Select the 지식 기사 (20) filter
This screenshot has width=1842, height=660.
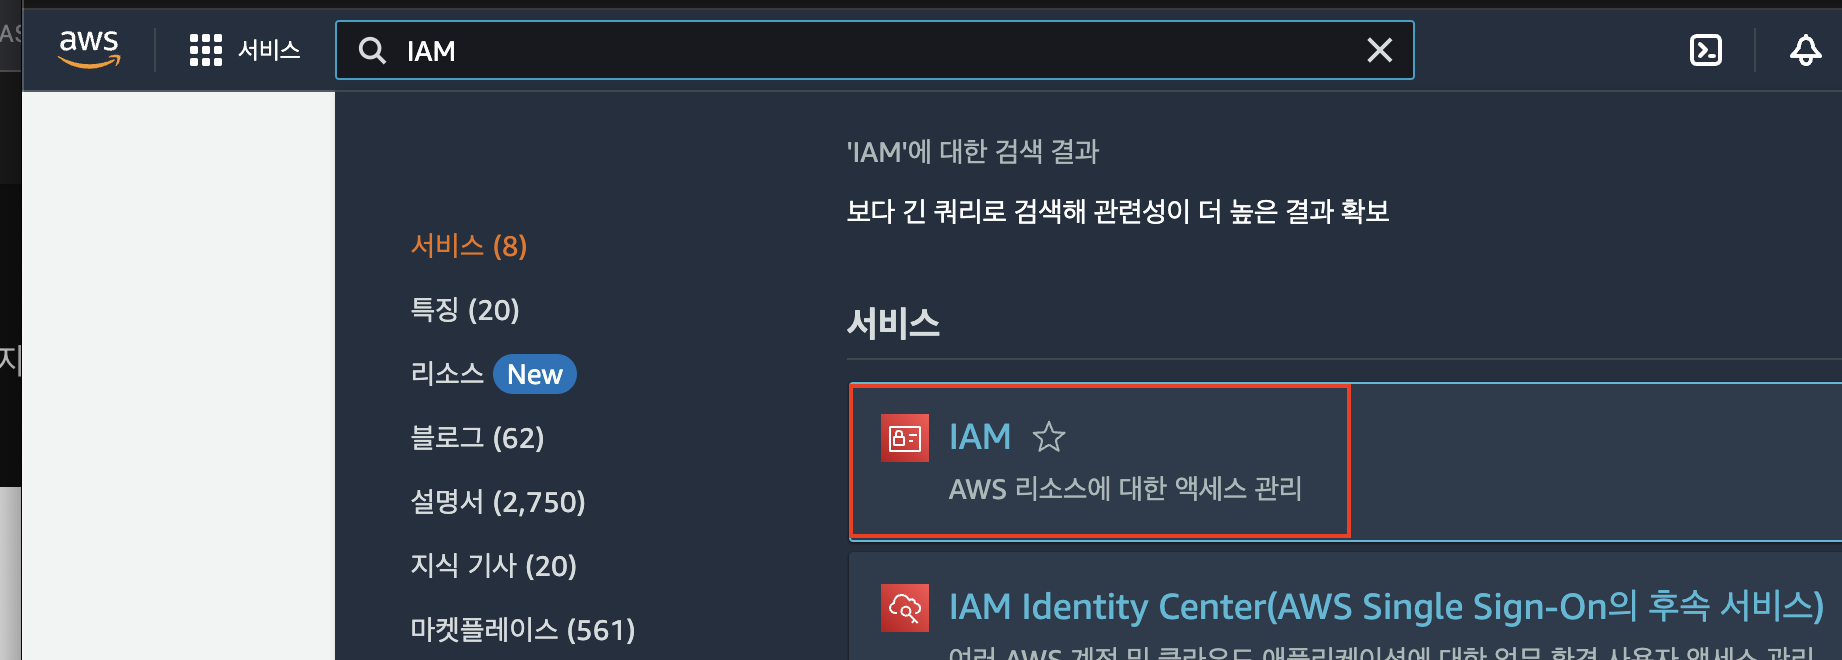tap(494, 566)
